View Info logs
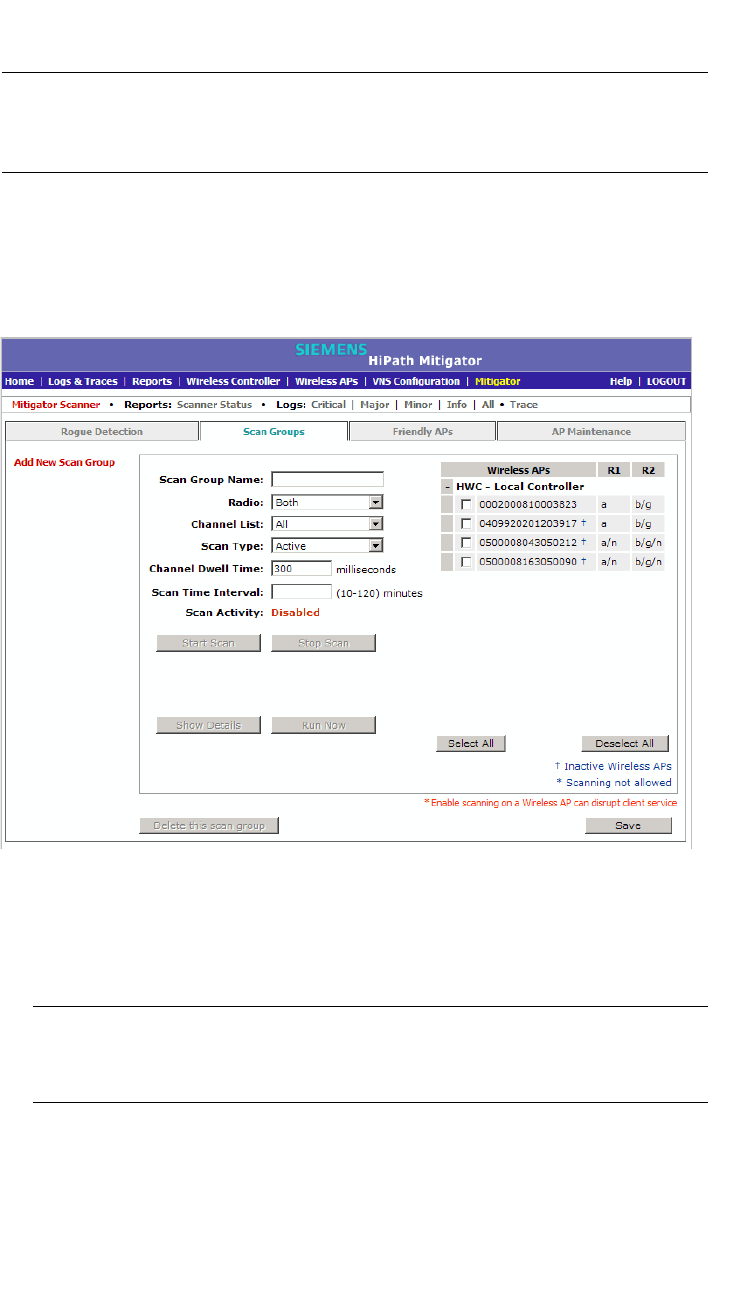 pyautogui.click(x=456, y=405)
